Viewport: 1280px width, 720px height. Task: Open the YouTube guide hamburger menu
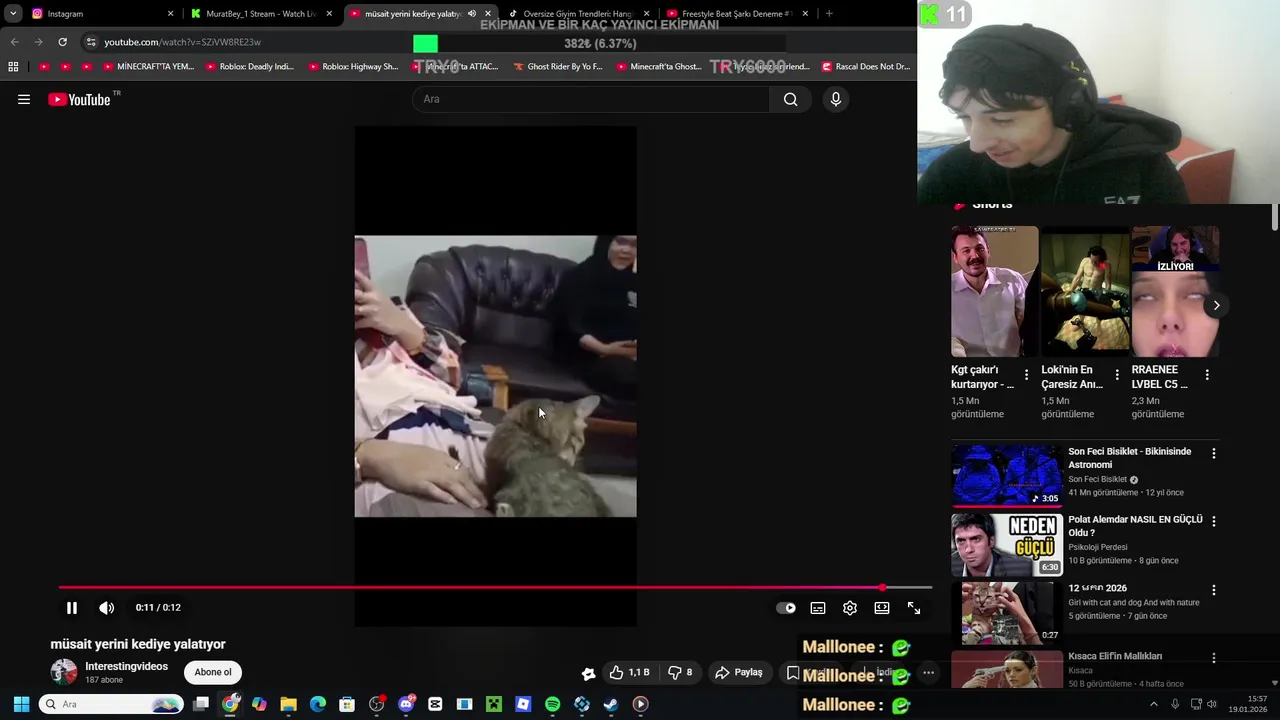tap(24, 99)
